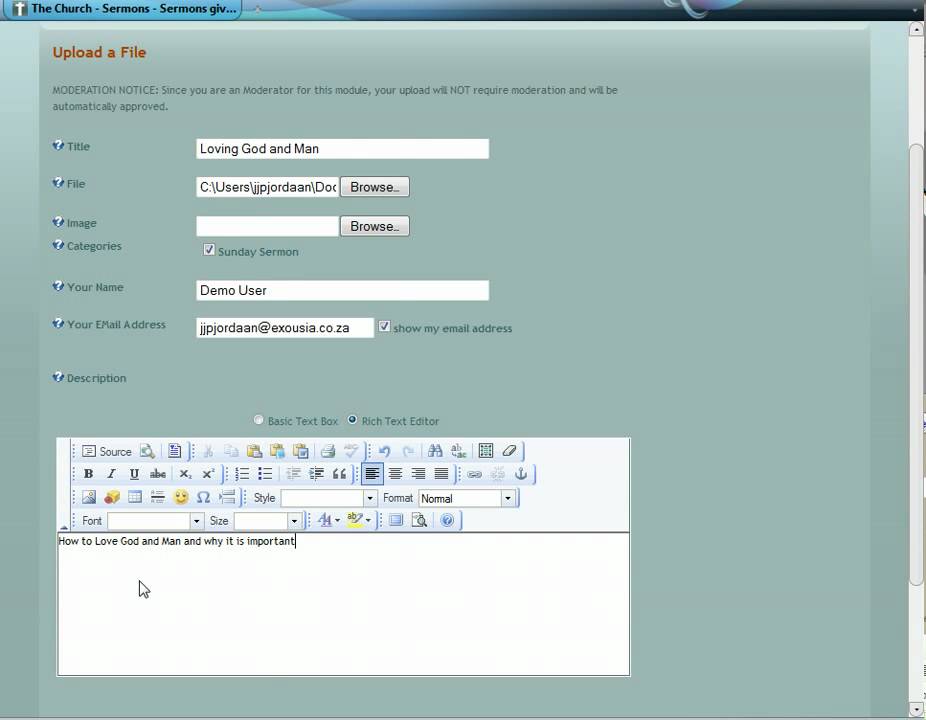Click the Print icon in editor
This screenshot has height=720, width=926.
[x=328, y=452]
